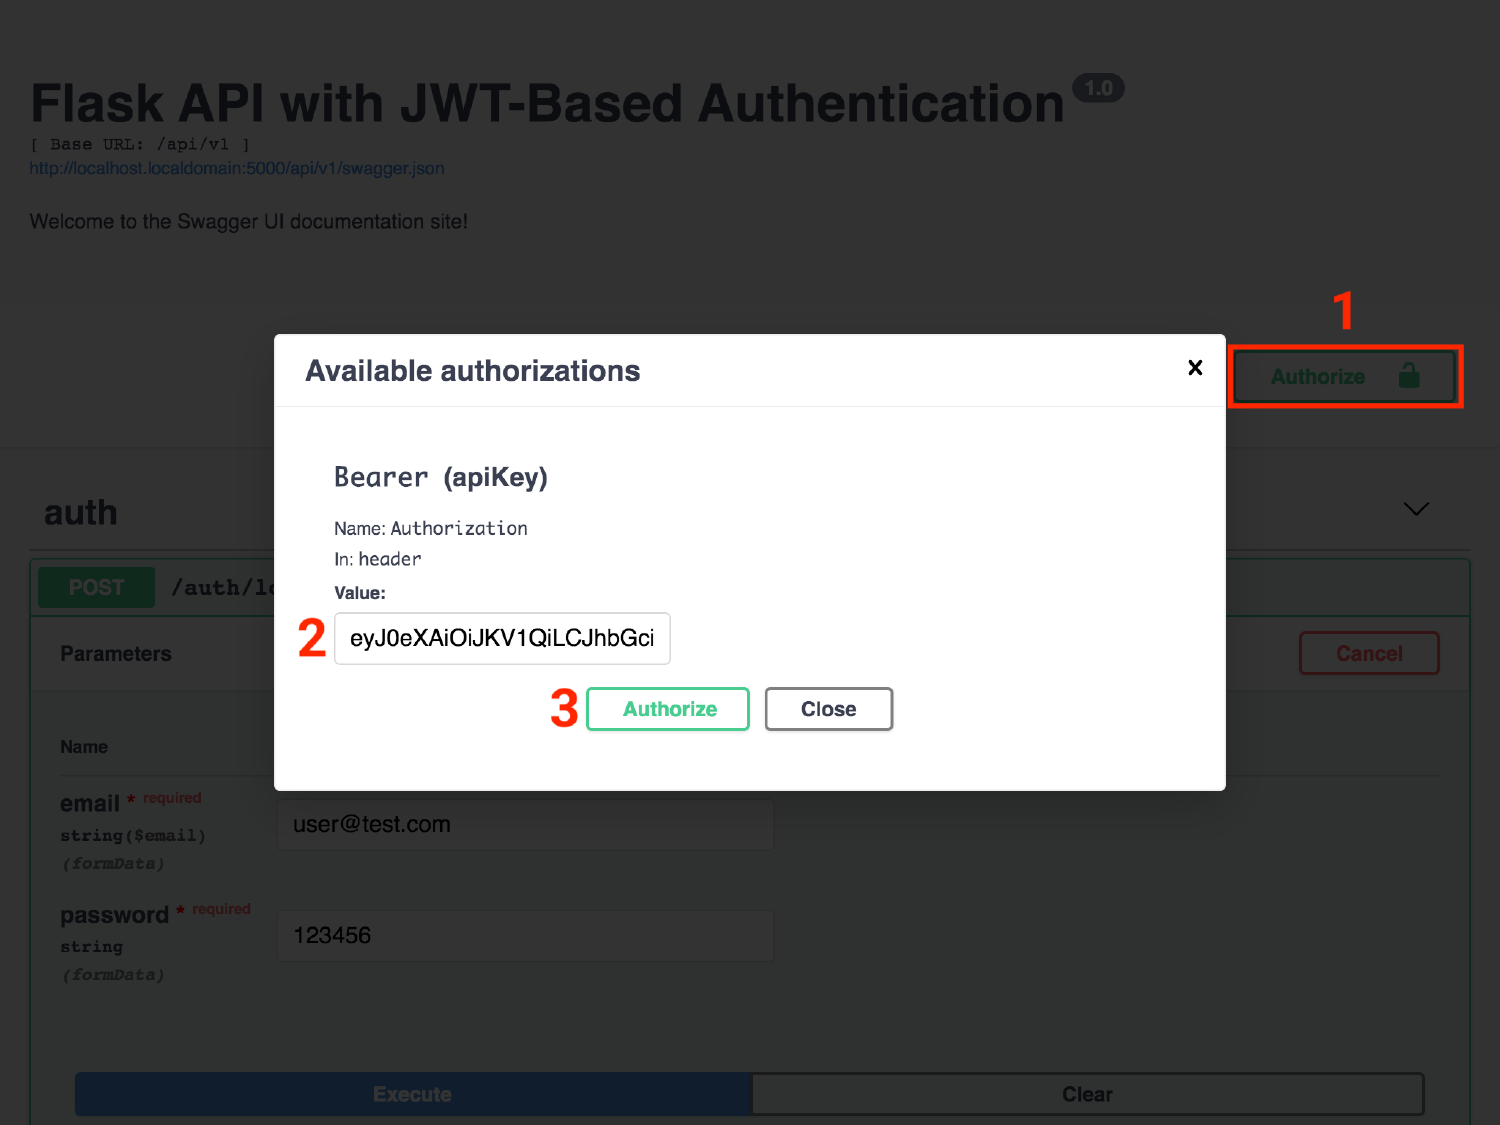The width and height of the screenshot is (1500, 1125).
Task: Click the Cancel button in Parameters panel
Action: [1368, 653]
